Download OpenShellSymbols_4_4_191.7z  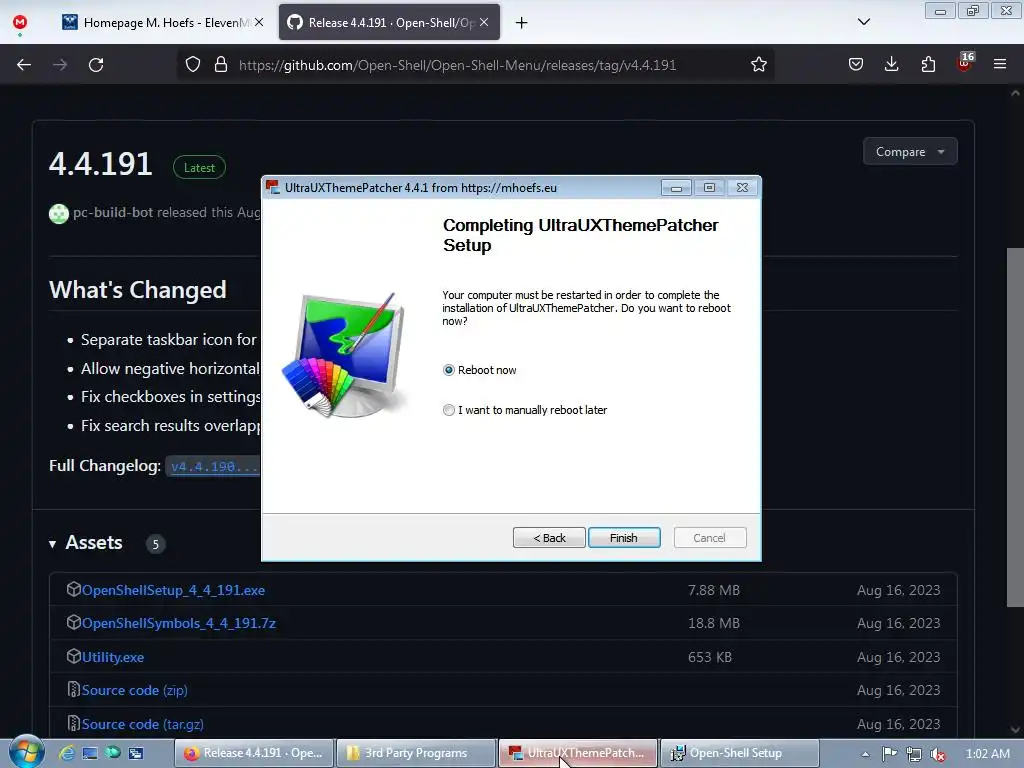click(x=178, y=624)
